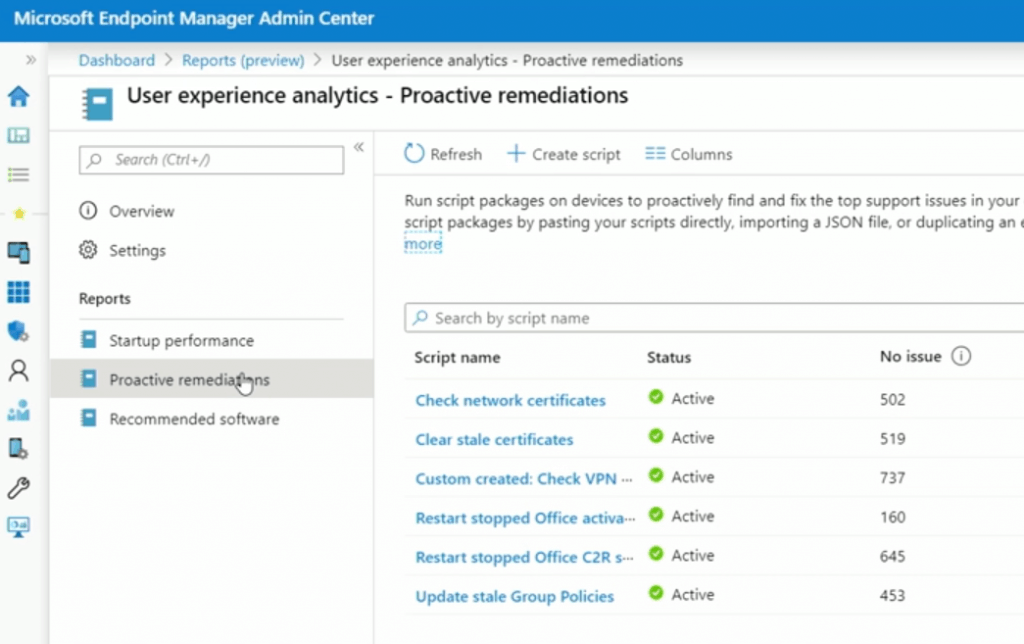1024x644 pixels.
Task: Open Groups icon in left sidebar
Action: pyautogui.click(x=18, y=410)
